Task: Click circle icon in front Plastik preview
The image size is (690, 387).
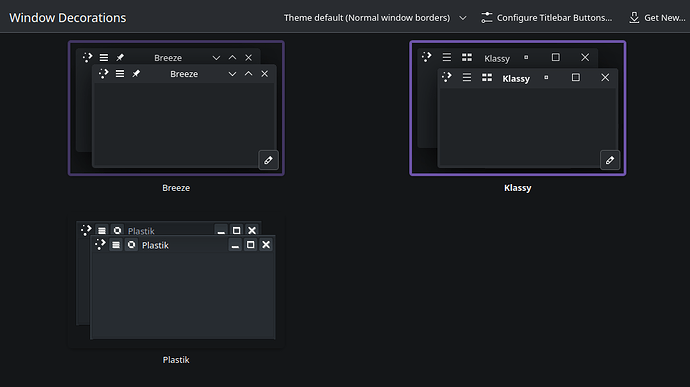Action: click(x=131, y=245)
